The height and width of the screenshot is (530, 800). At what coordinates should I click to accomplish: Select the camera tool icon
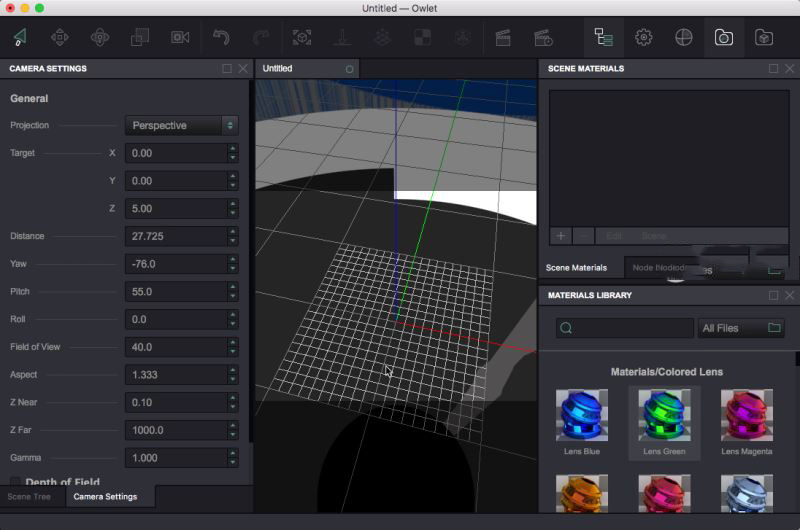(180, 37)
